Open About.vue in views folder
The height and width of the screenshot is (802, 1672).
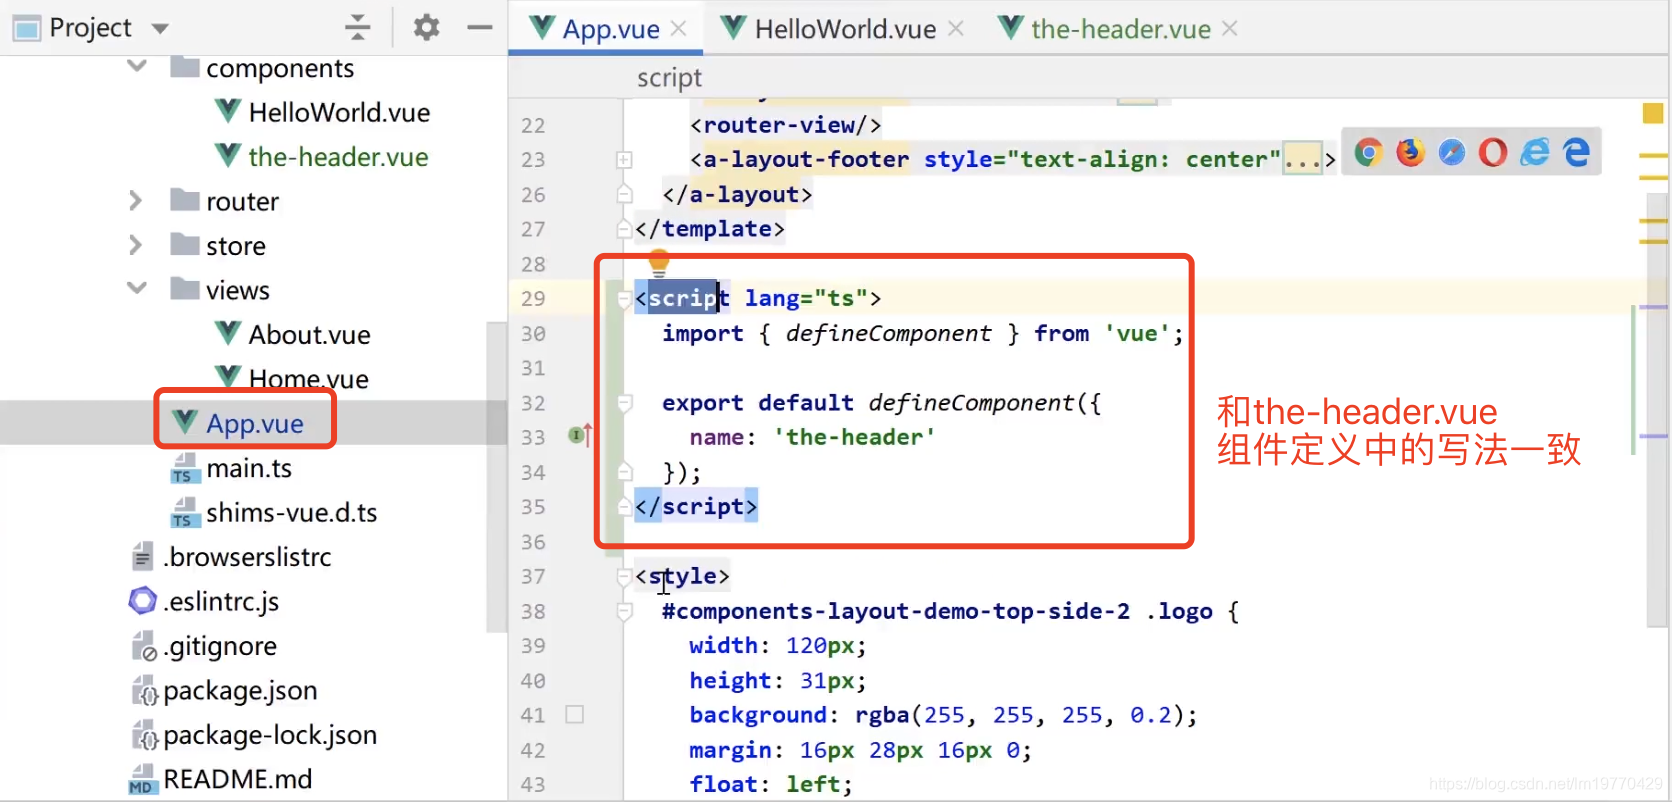point(309,334)
